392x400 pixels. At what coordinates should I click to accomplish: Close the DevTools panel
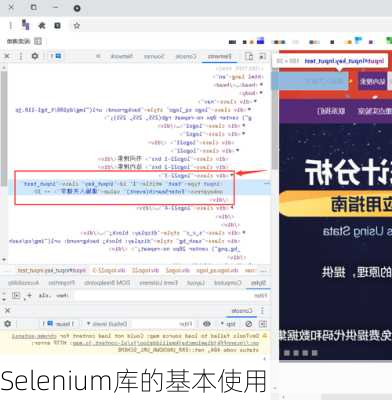pyautogui.click(x=7, y=56)
